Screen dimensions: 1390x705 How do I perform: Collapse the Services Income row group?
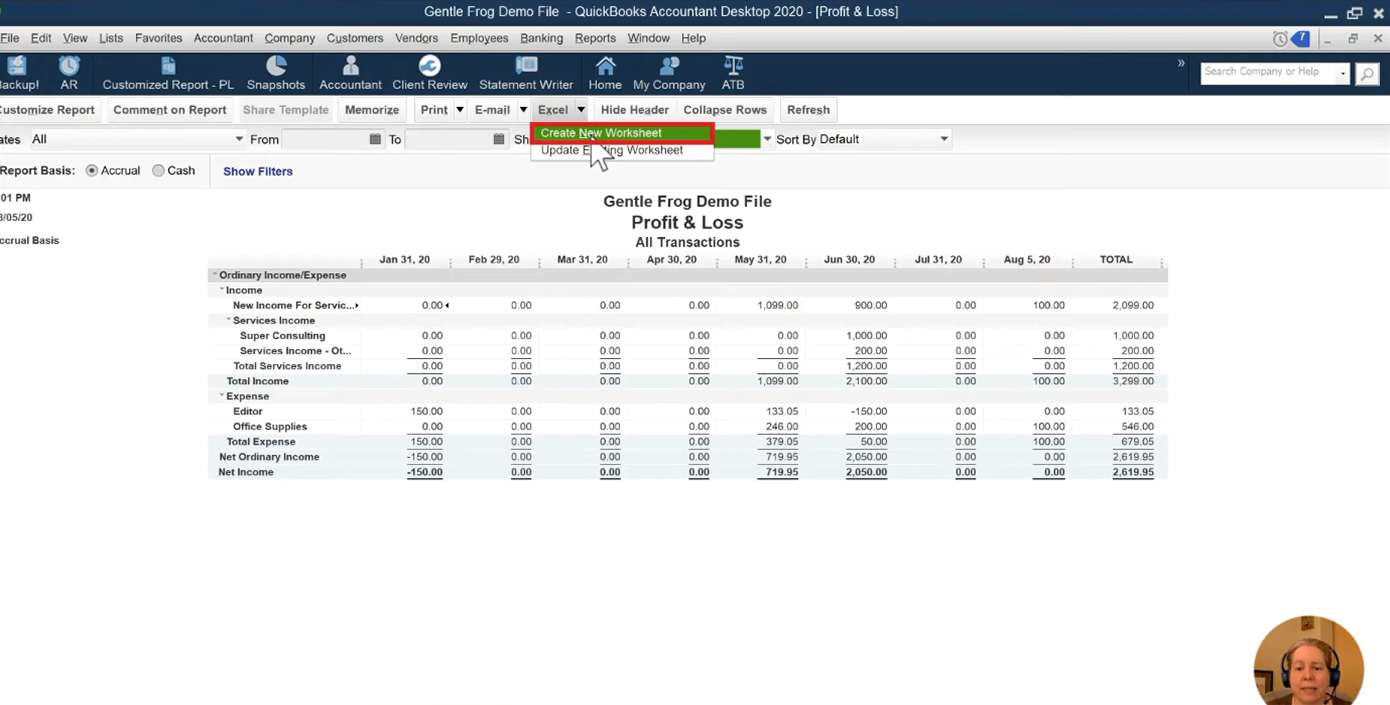click(228, 321)
